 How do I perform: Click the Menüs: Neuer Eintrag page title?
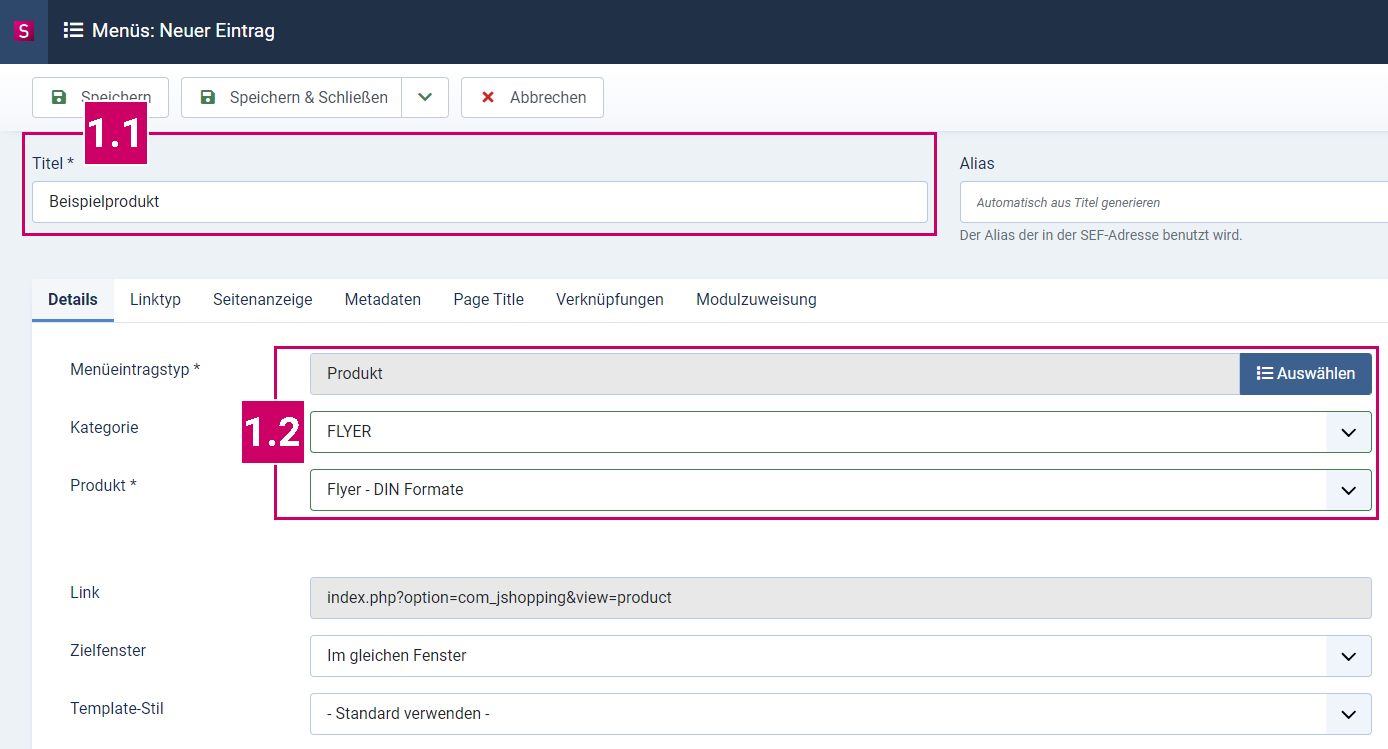pos(183,31)
